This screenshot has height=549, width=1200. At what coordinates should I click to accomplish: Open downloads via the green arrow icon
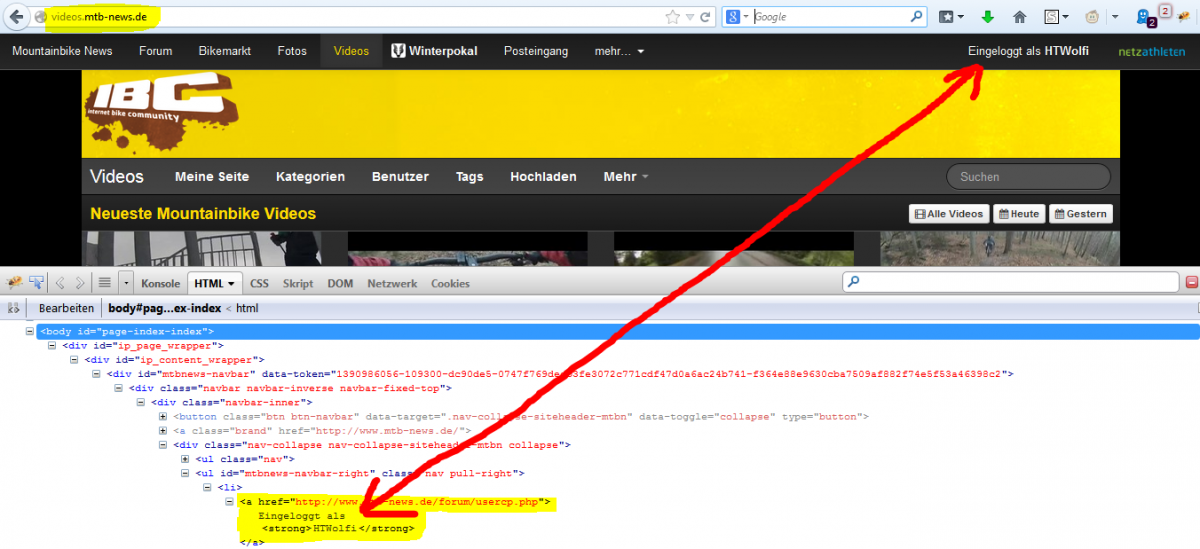tap(987, 17)
